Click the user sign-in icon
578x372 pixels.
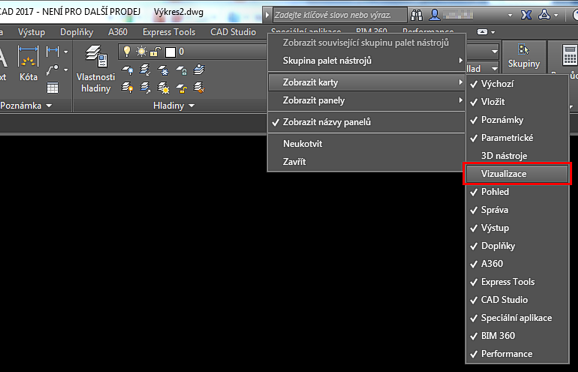pyautogui.click(x=435, y=15)
